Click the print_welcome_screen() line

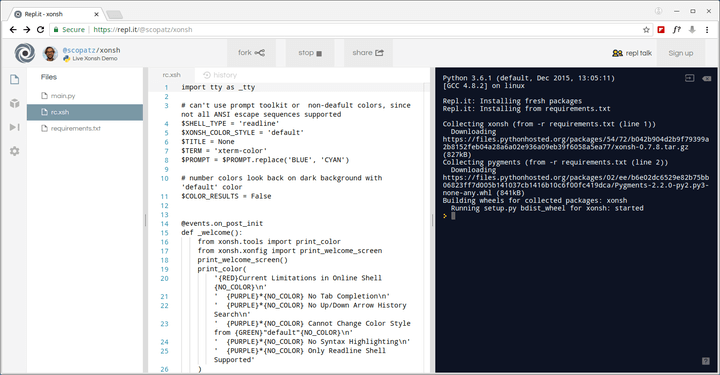(243, 260)
